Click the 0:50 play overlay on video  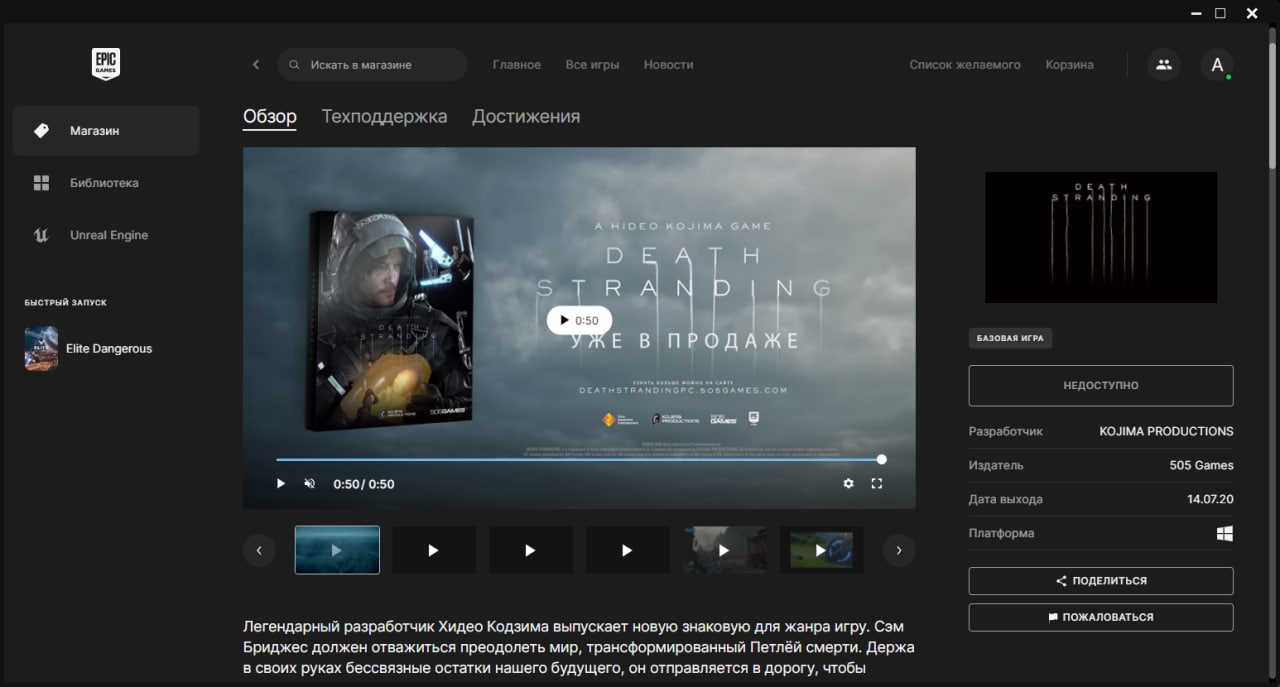point(579,320)
